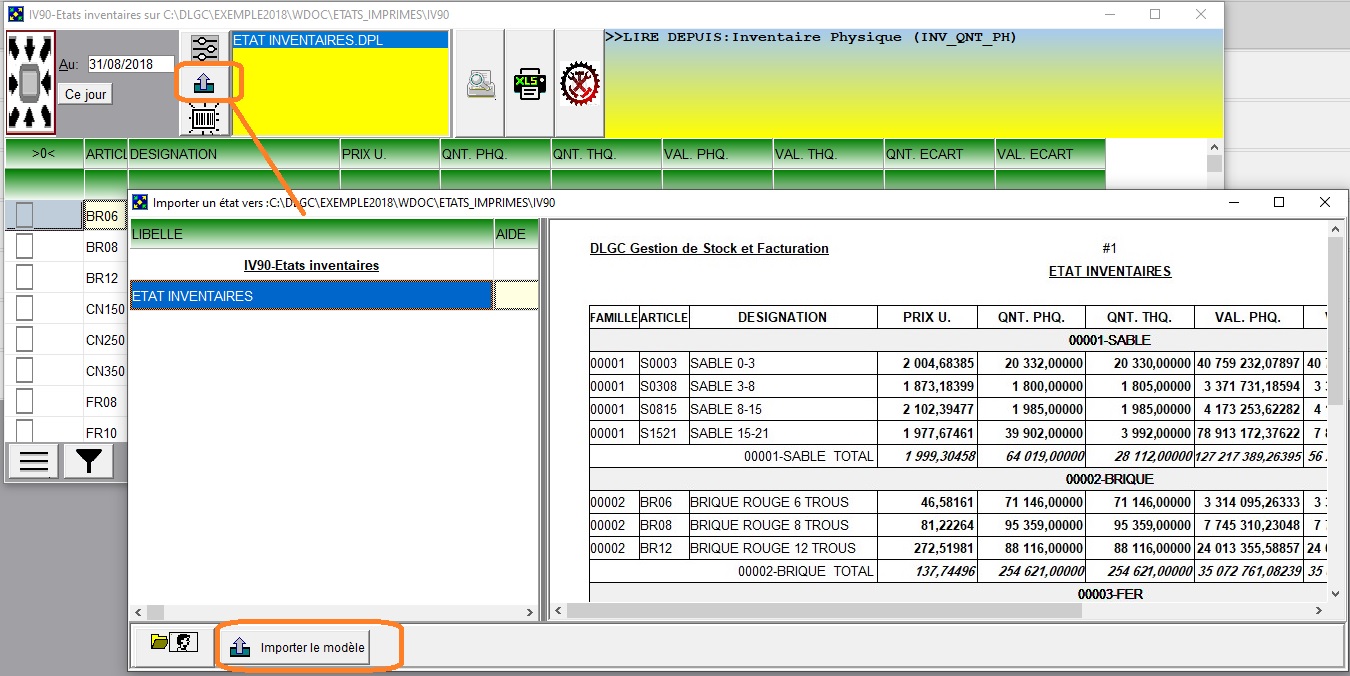Select the highlighted ETAT INVENTAIRES row under LIBELLE
The height and width of the screenshot is (676, 1350).
tap(311, 296)
